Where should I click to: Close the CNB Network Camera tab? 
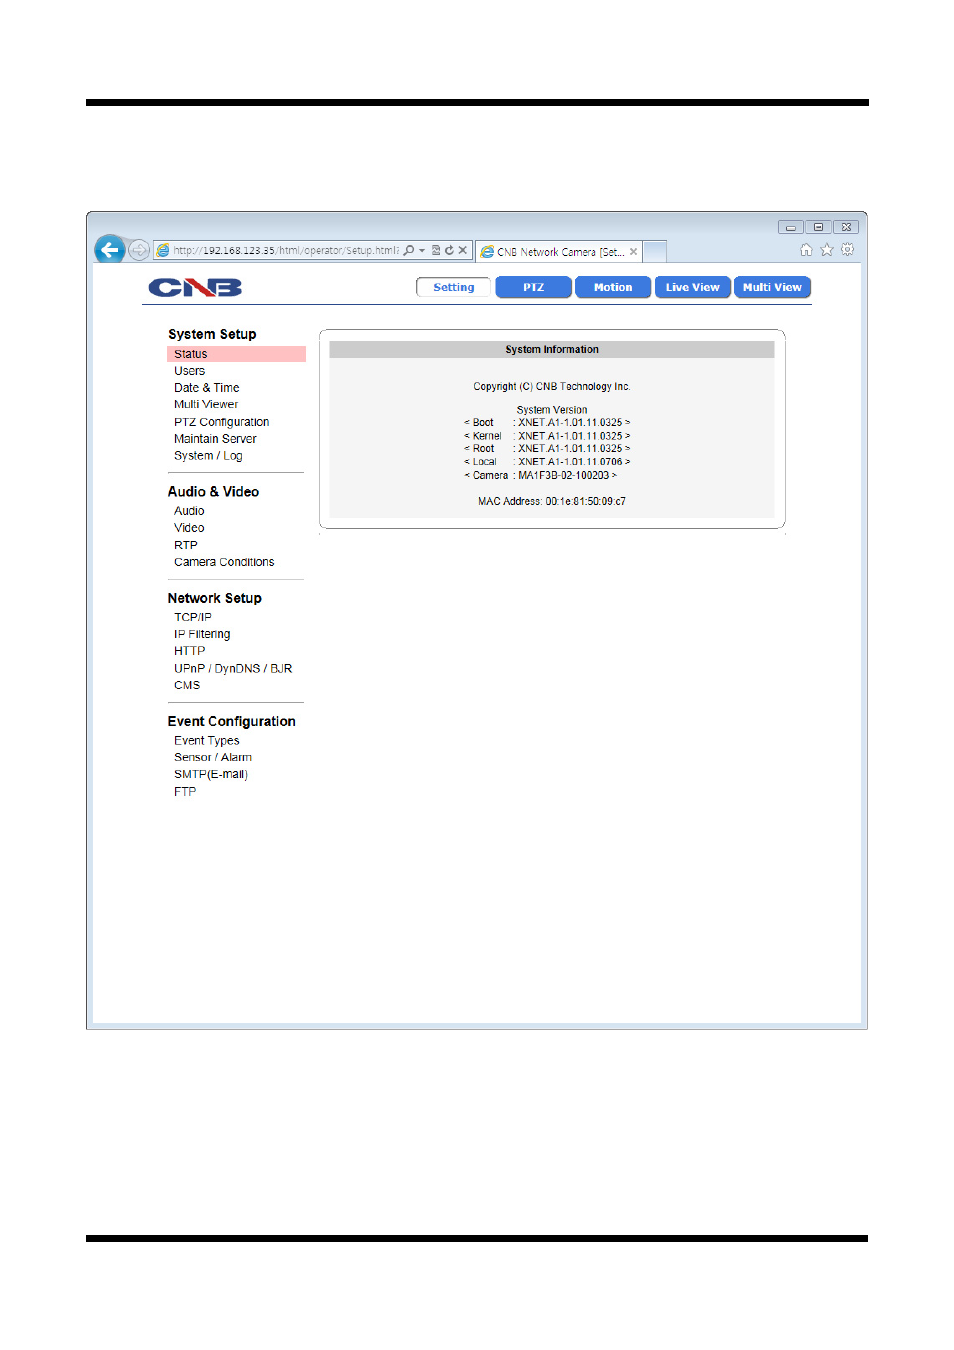633,252
